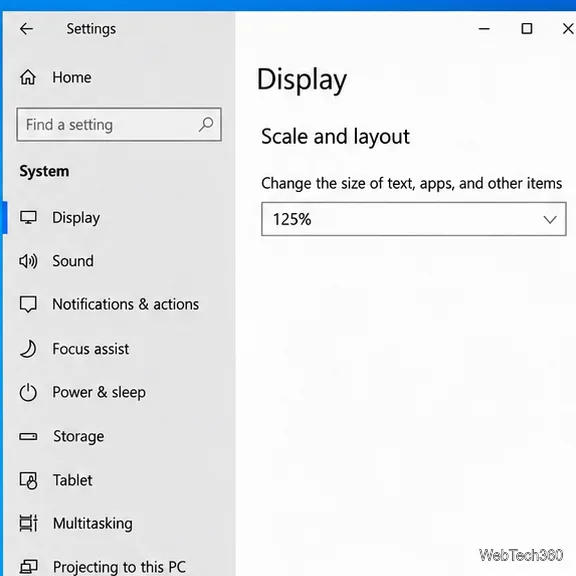Click the Power & sleep icon

point(28,392)
